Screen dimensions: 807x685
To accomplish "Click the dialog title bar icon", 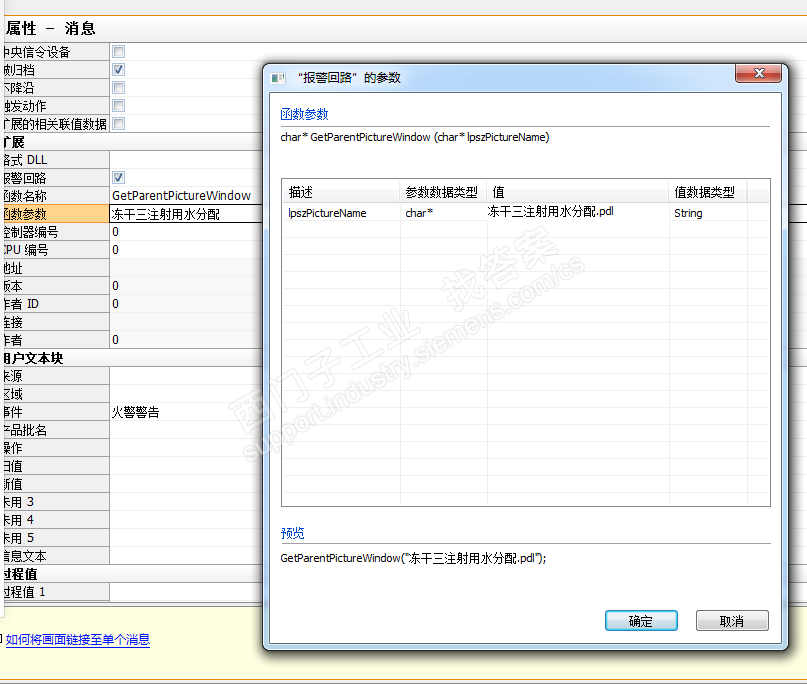I will (278, 78).
